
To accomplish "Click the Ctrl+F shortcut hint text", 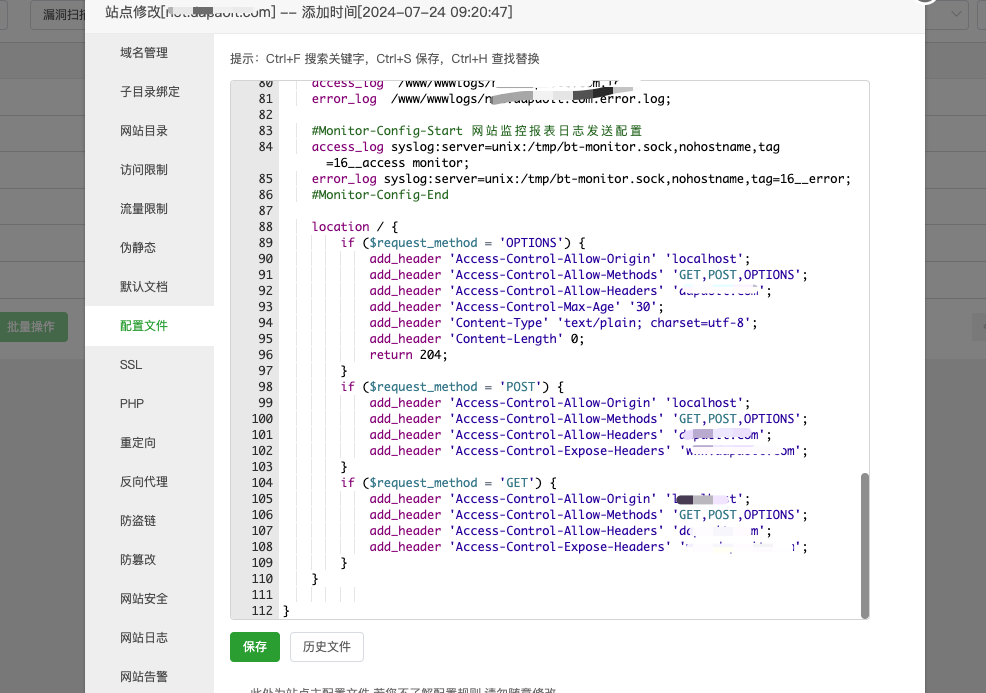I will point(314,59).
